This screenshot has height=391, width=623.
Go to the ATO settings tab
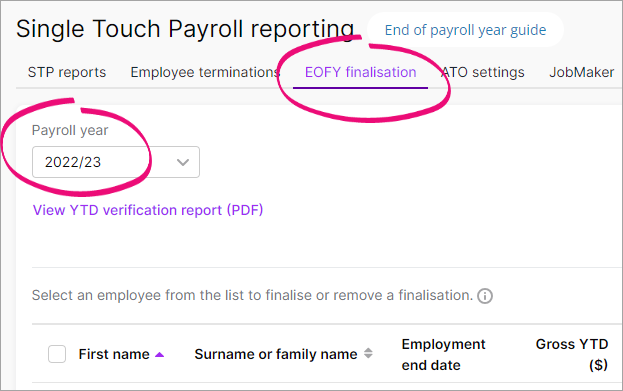pos(483,72)
